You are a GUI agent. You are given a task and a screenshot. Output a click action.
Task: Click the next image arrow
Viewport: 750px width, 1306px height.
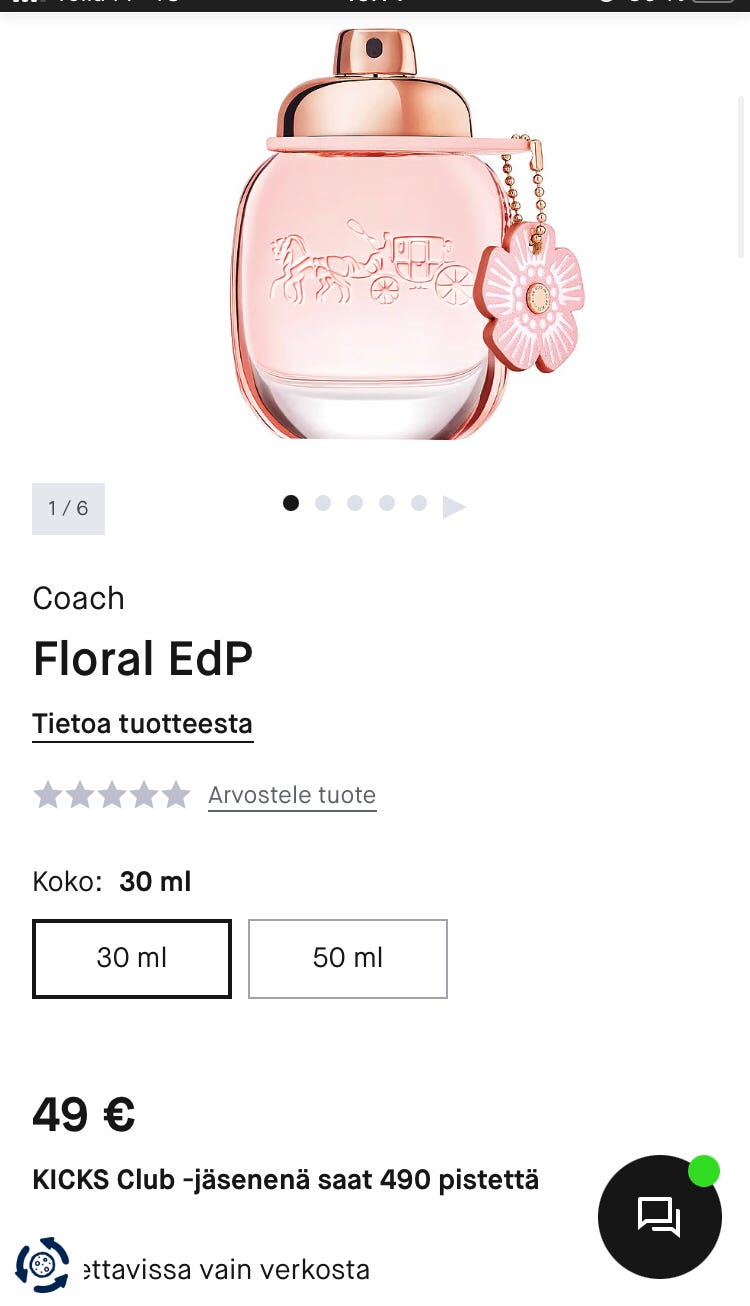coord(454,507)
